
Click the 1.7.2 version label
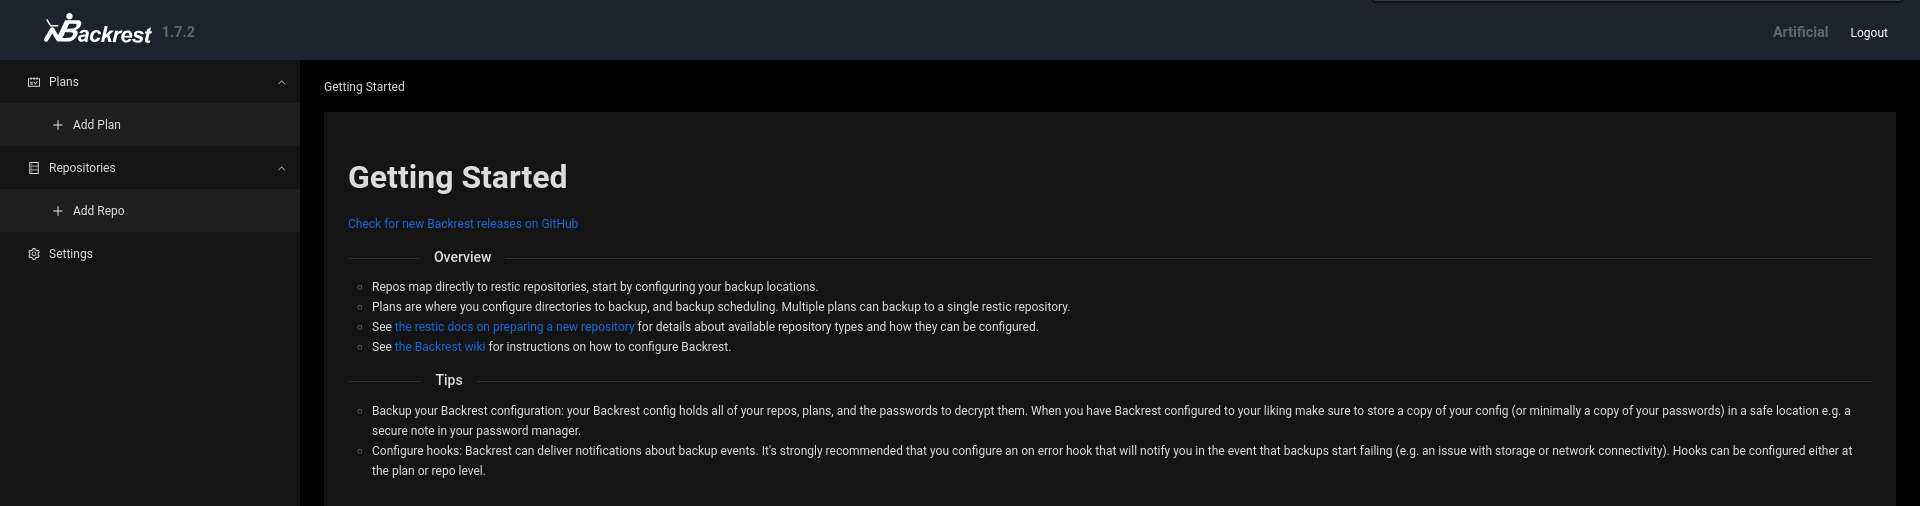[x=178, y=32]
